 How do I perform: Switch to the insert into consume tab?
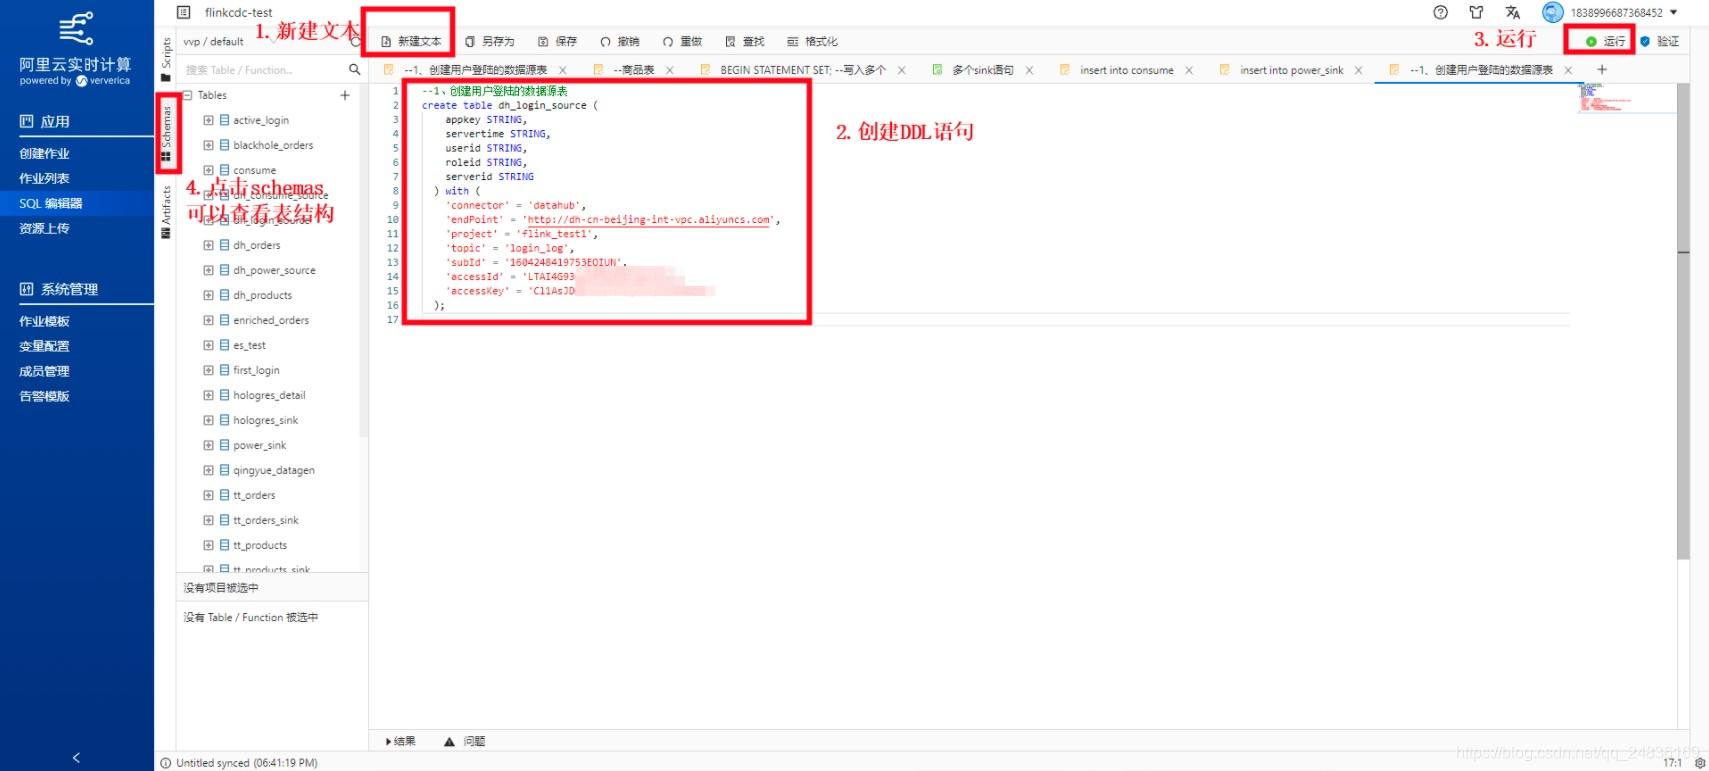pos(1125,70)
